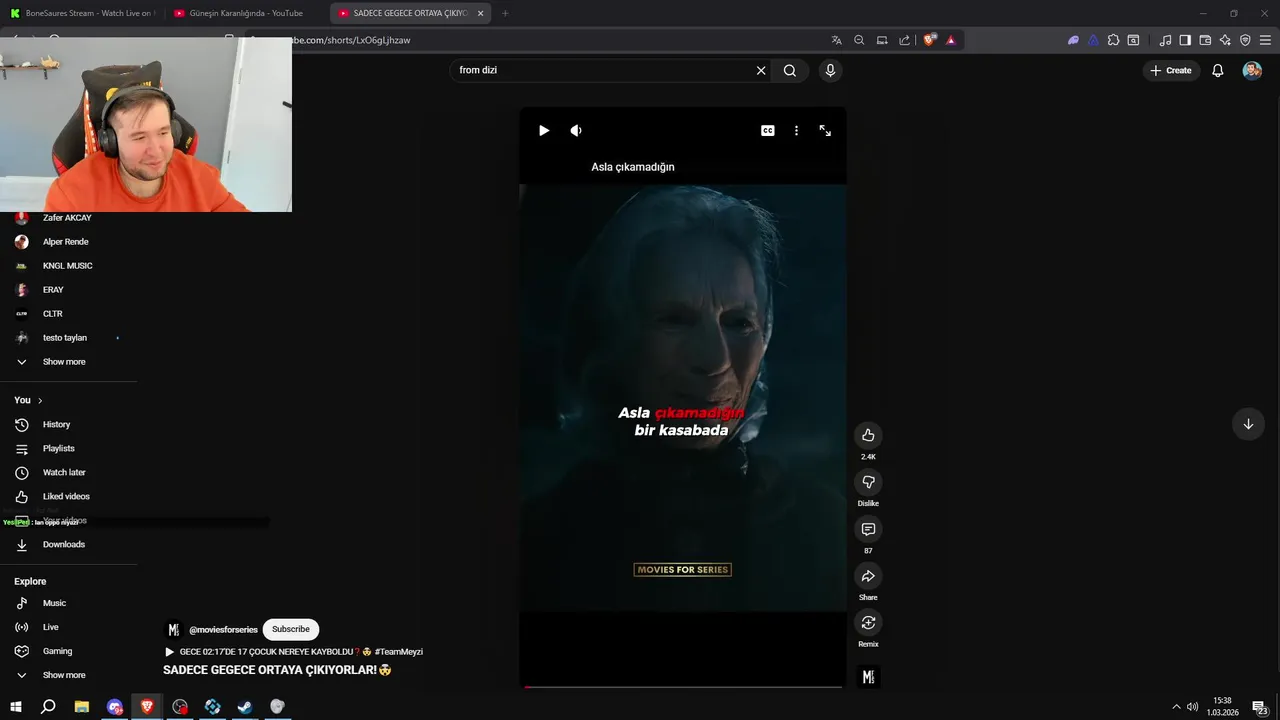Share this Shorts video
Viewport: 1280px width, 720px height.
point(868,576)
